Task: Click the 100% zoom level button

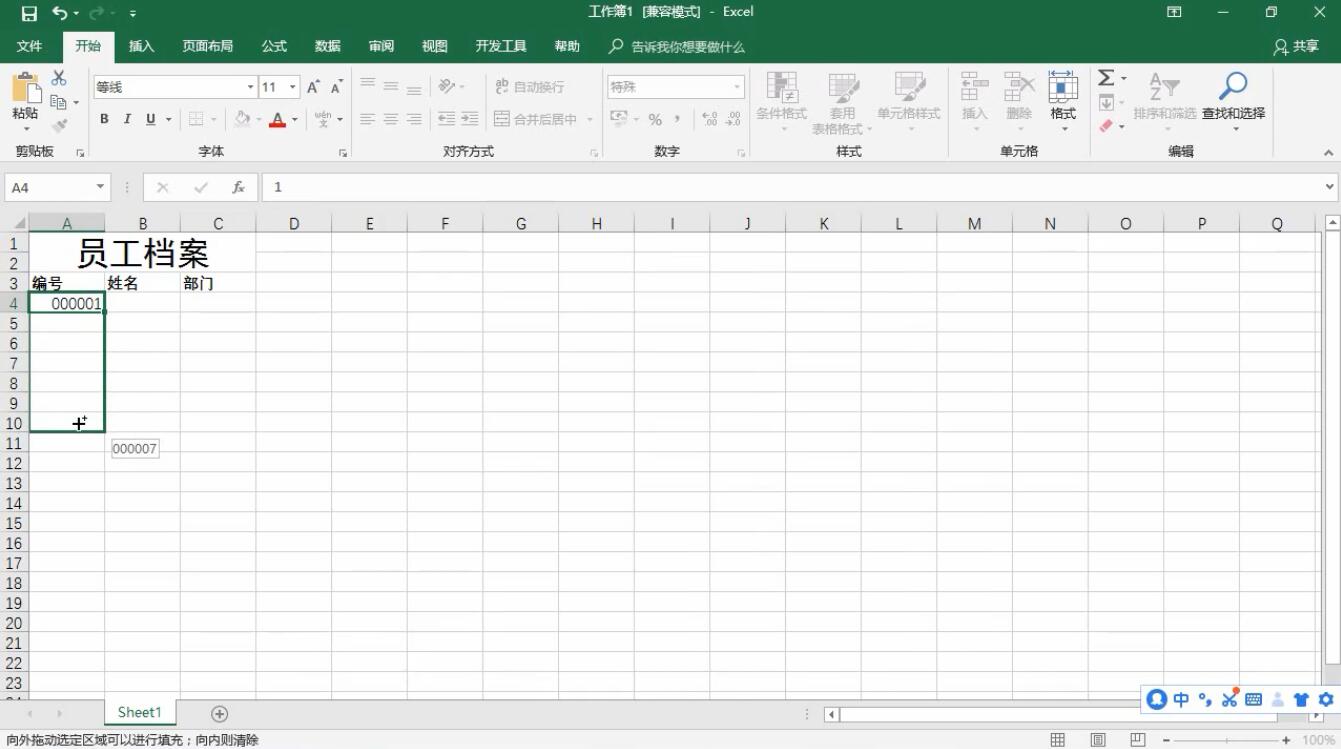Action: coord(1320,740)
